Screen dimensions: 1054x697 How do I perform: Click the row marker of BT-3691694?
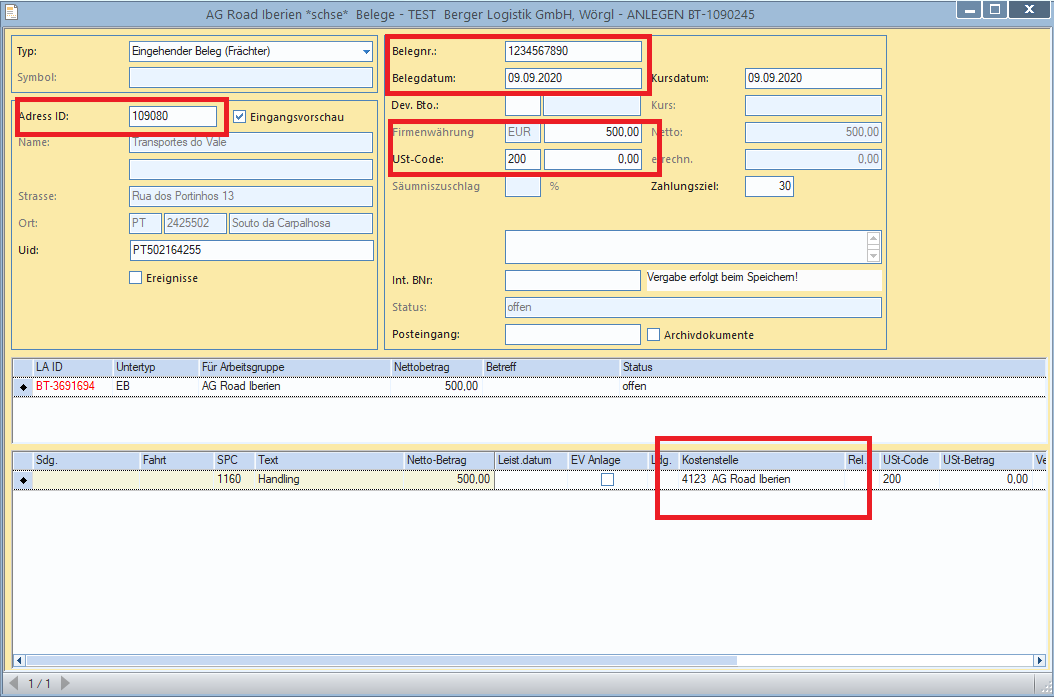point(24,386)
